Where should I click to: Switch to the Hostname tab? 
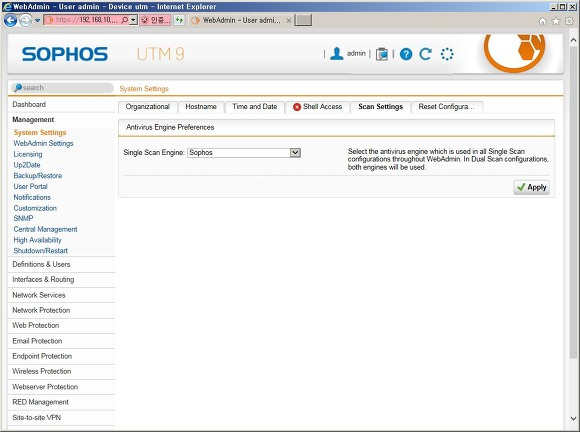201,107
